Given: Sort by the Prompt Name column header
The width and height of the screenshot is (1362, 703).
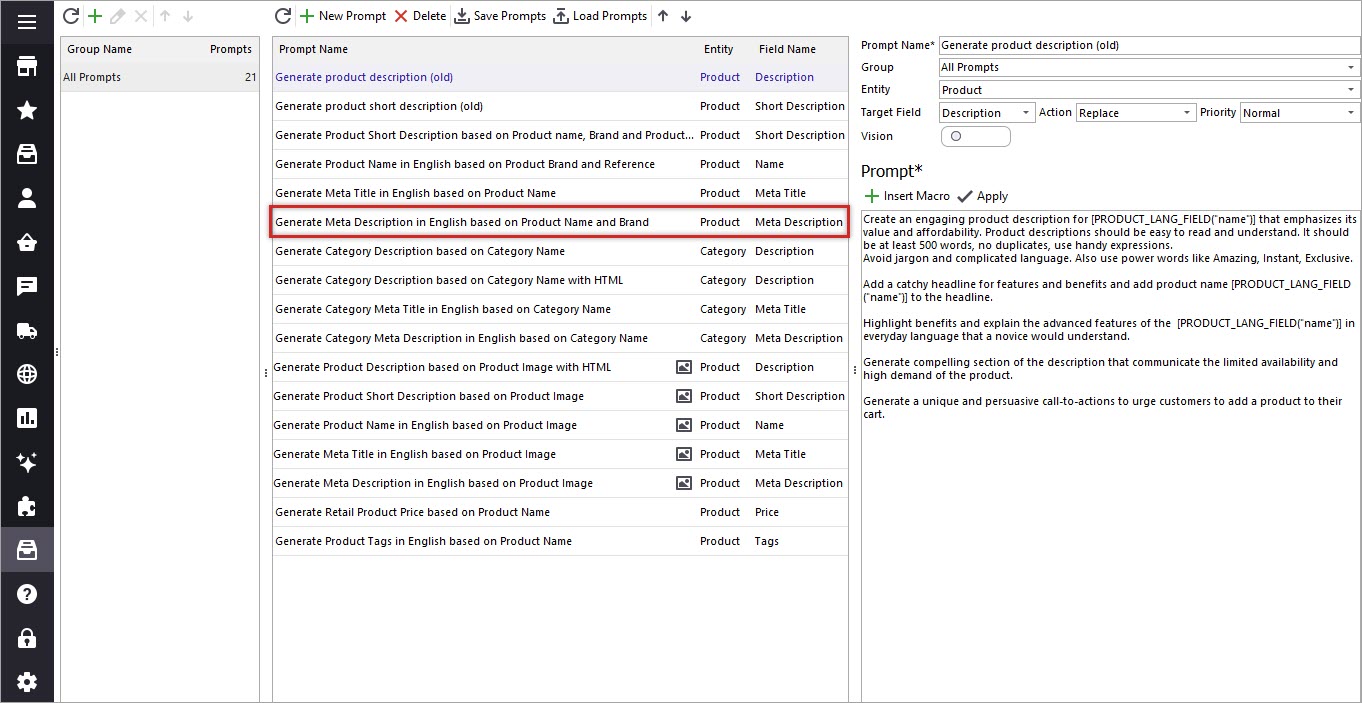Looking at the screenshot, I should coord(313,49).
